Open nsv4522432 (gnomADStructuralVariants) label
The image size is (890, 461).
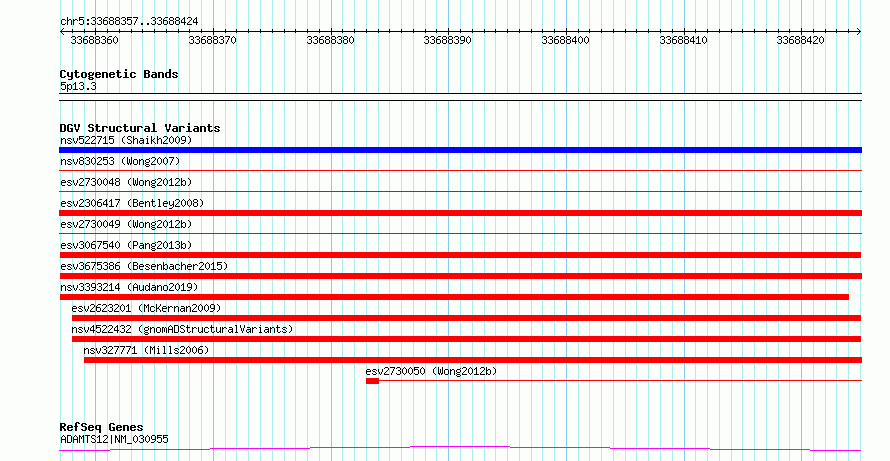[182, 329]
